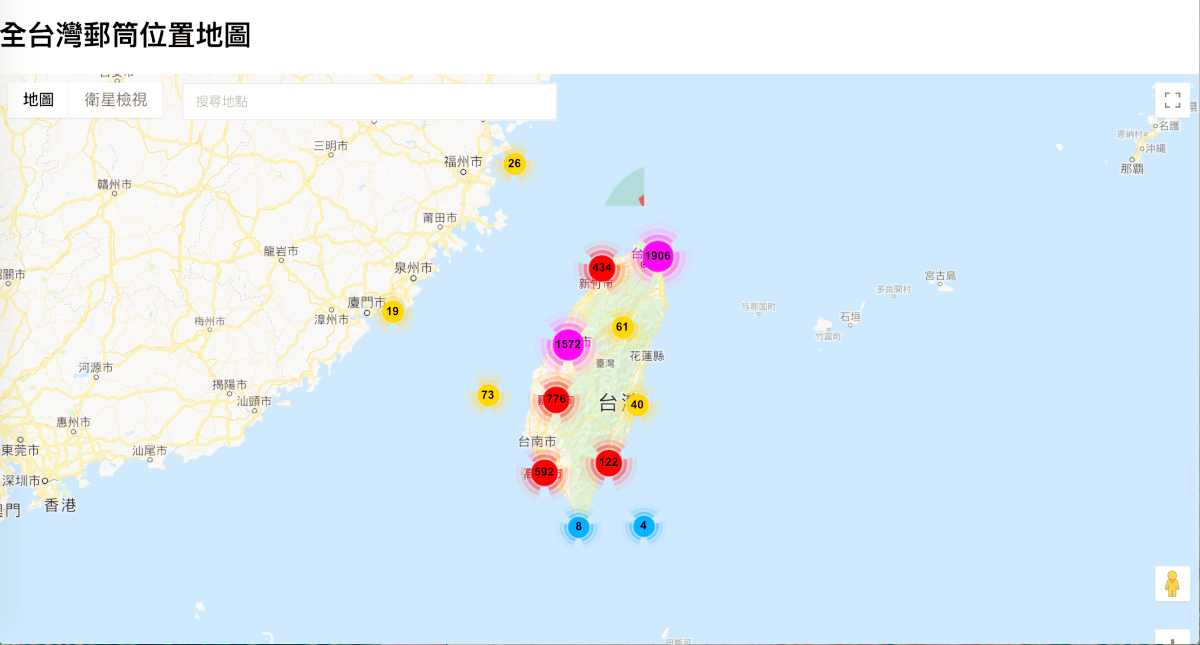Click the 石垣 island label
This screenshot has width=1200, height=645.
pyautogui.click(x=850, y=318)
